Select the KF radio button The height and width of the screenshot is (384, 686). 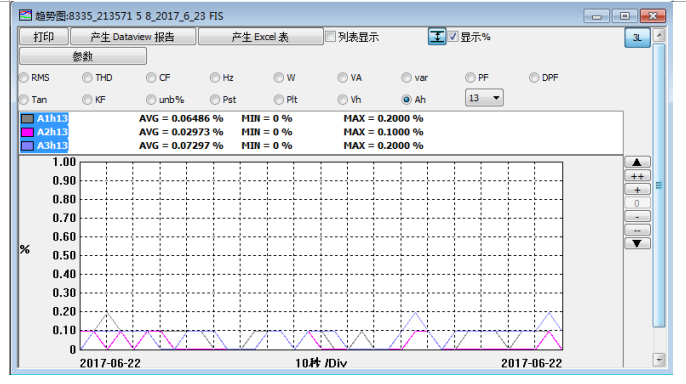(x=87, y=100)
